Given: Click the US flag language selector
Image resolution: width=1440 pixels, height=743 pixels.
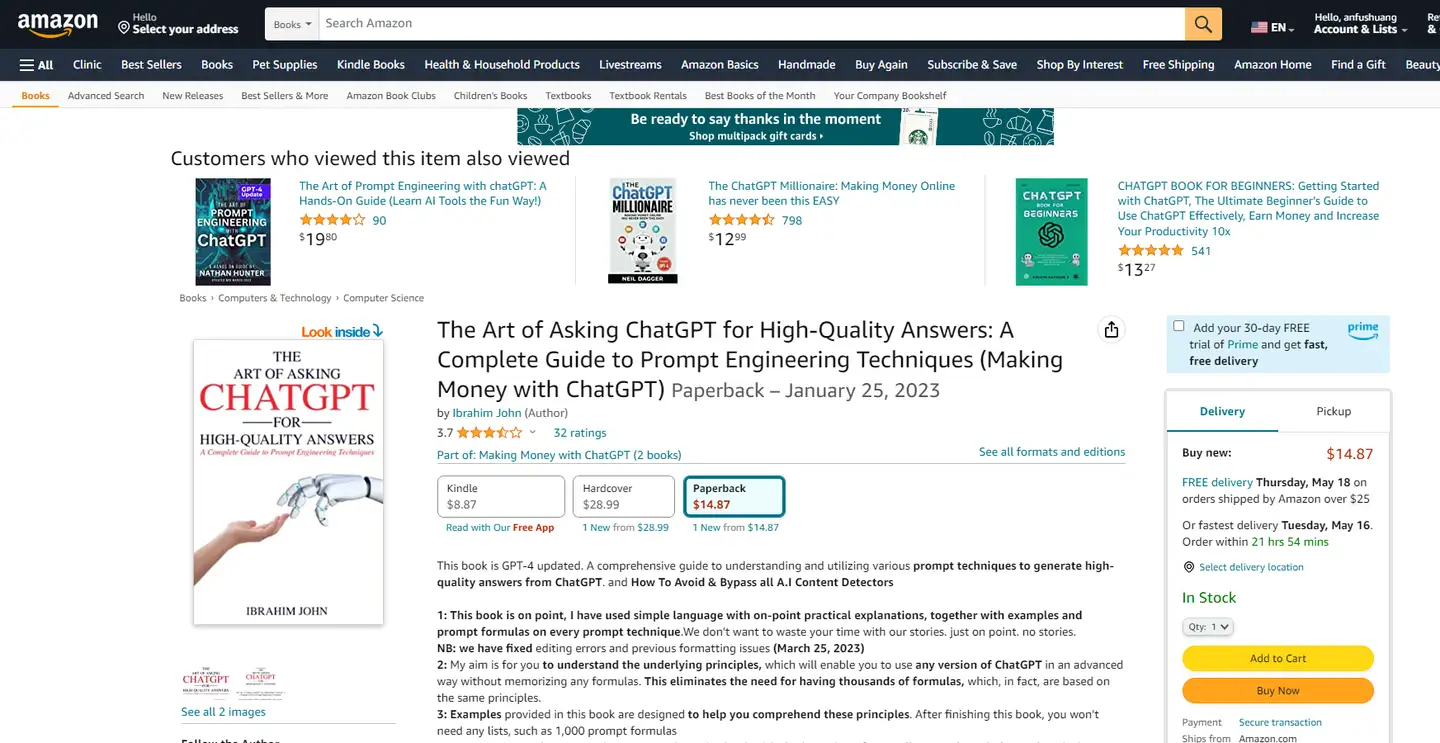Looking at the screenshot, I should pyautogui.click(x=1272, y=28).
